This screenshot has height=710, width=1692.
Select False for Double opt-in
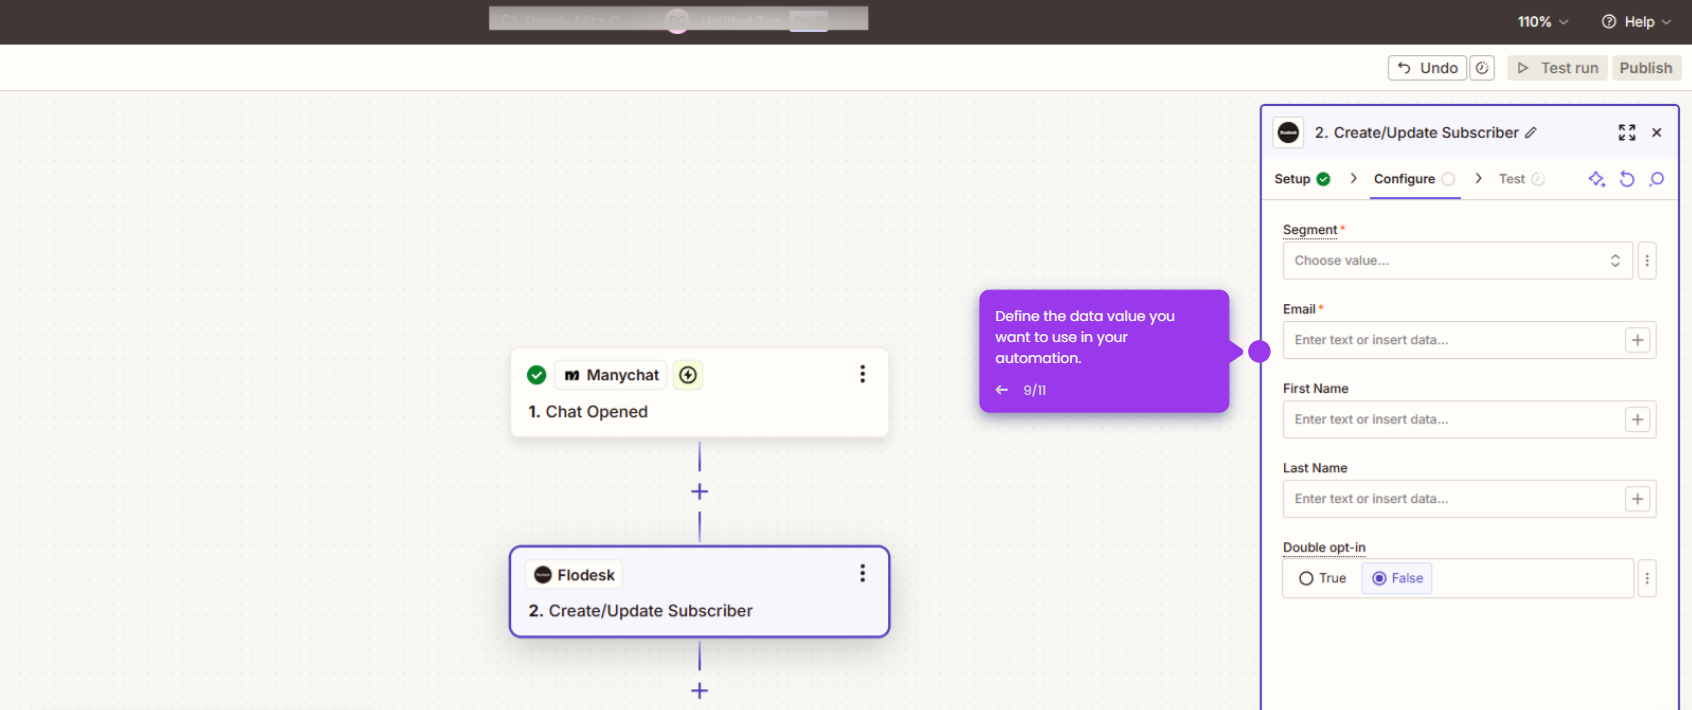(1397, 578)
